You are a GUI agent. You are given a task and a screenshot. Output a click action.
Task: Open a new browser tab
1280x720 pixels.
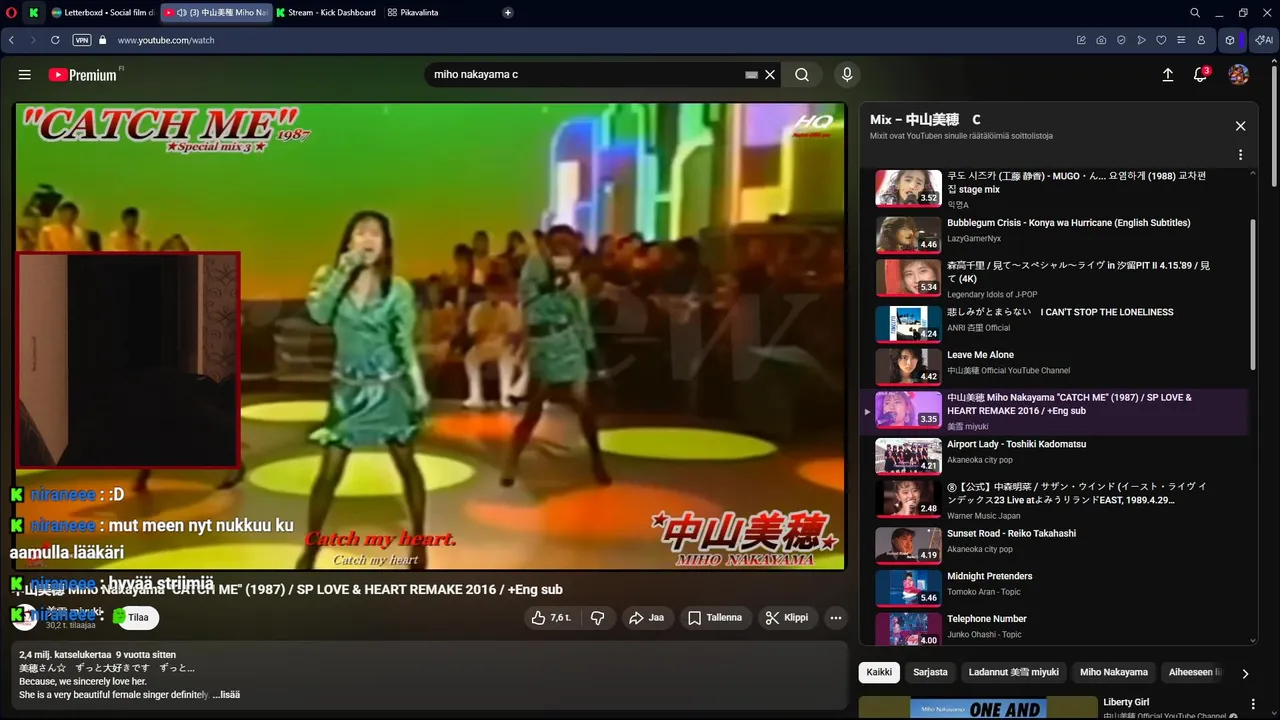tap(508, 12)
